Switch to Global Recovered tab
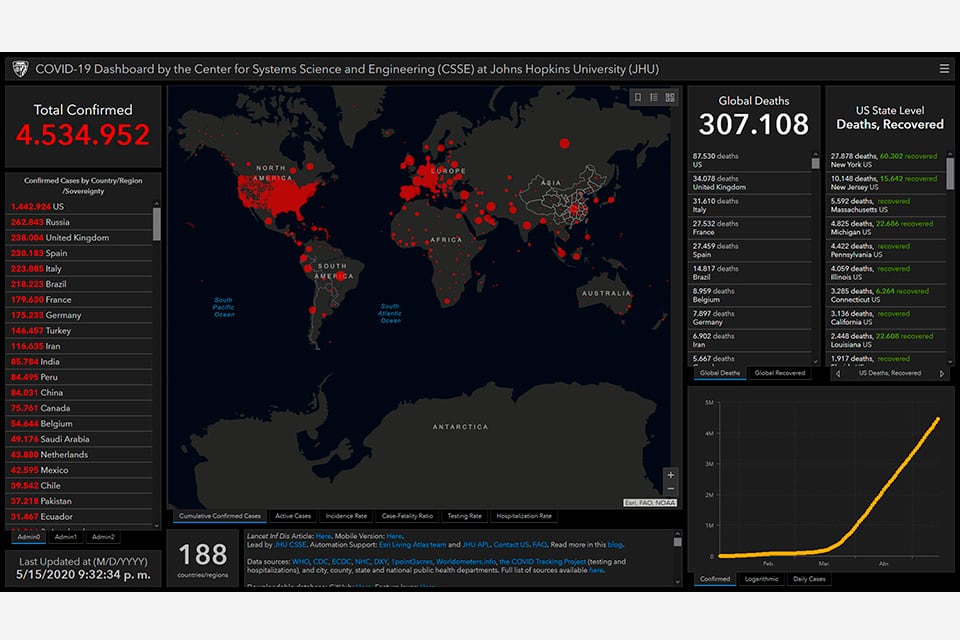The width and height of the screenshot is (960, 640). point(779,373)
